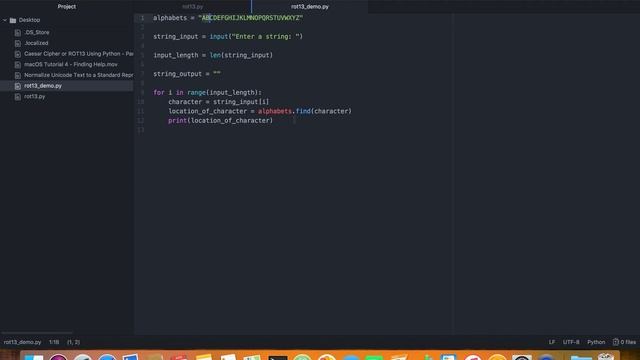Screen dimensions: 640x360
Task: Open .DS_Store in the tree view
Action: tap(37, 33)
